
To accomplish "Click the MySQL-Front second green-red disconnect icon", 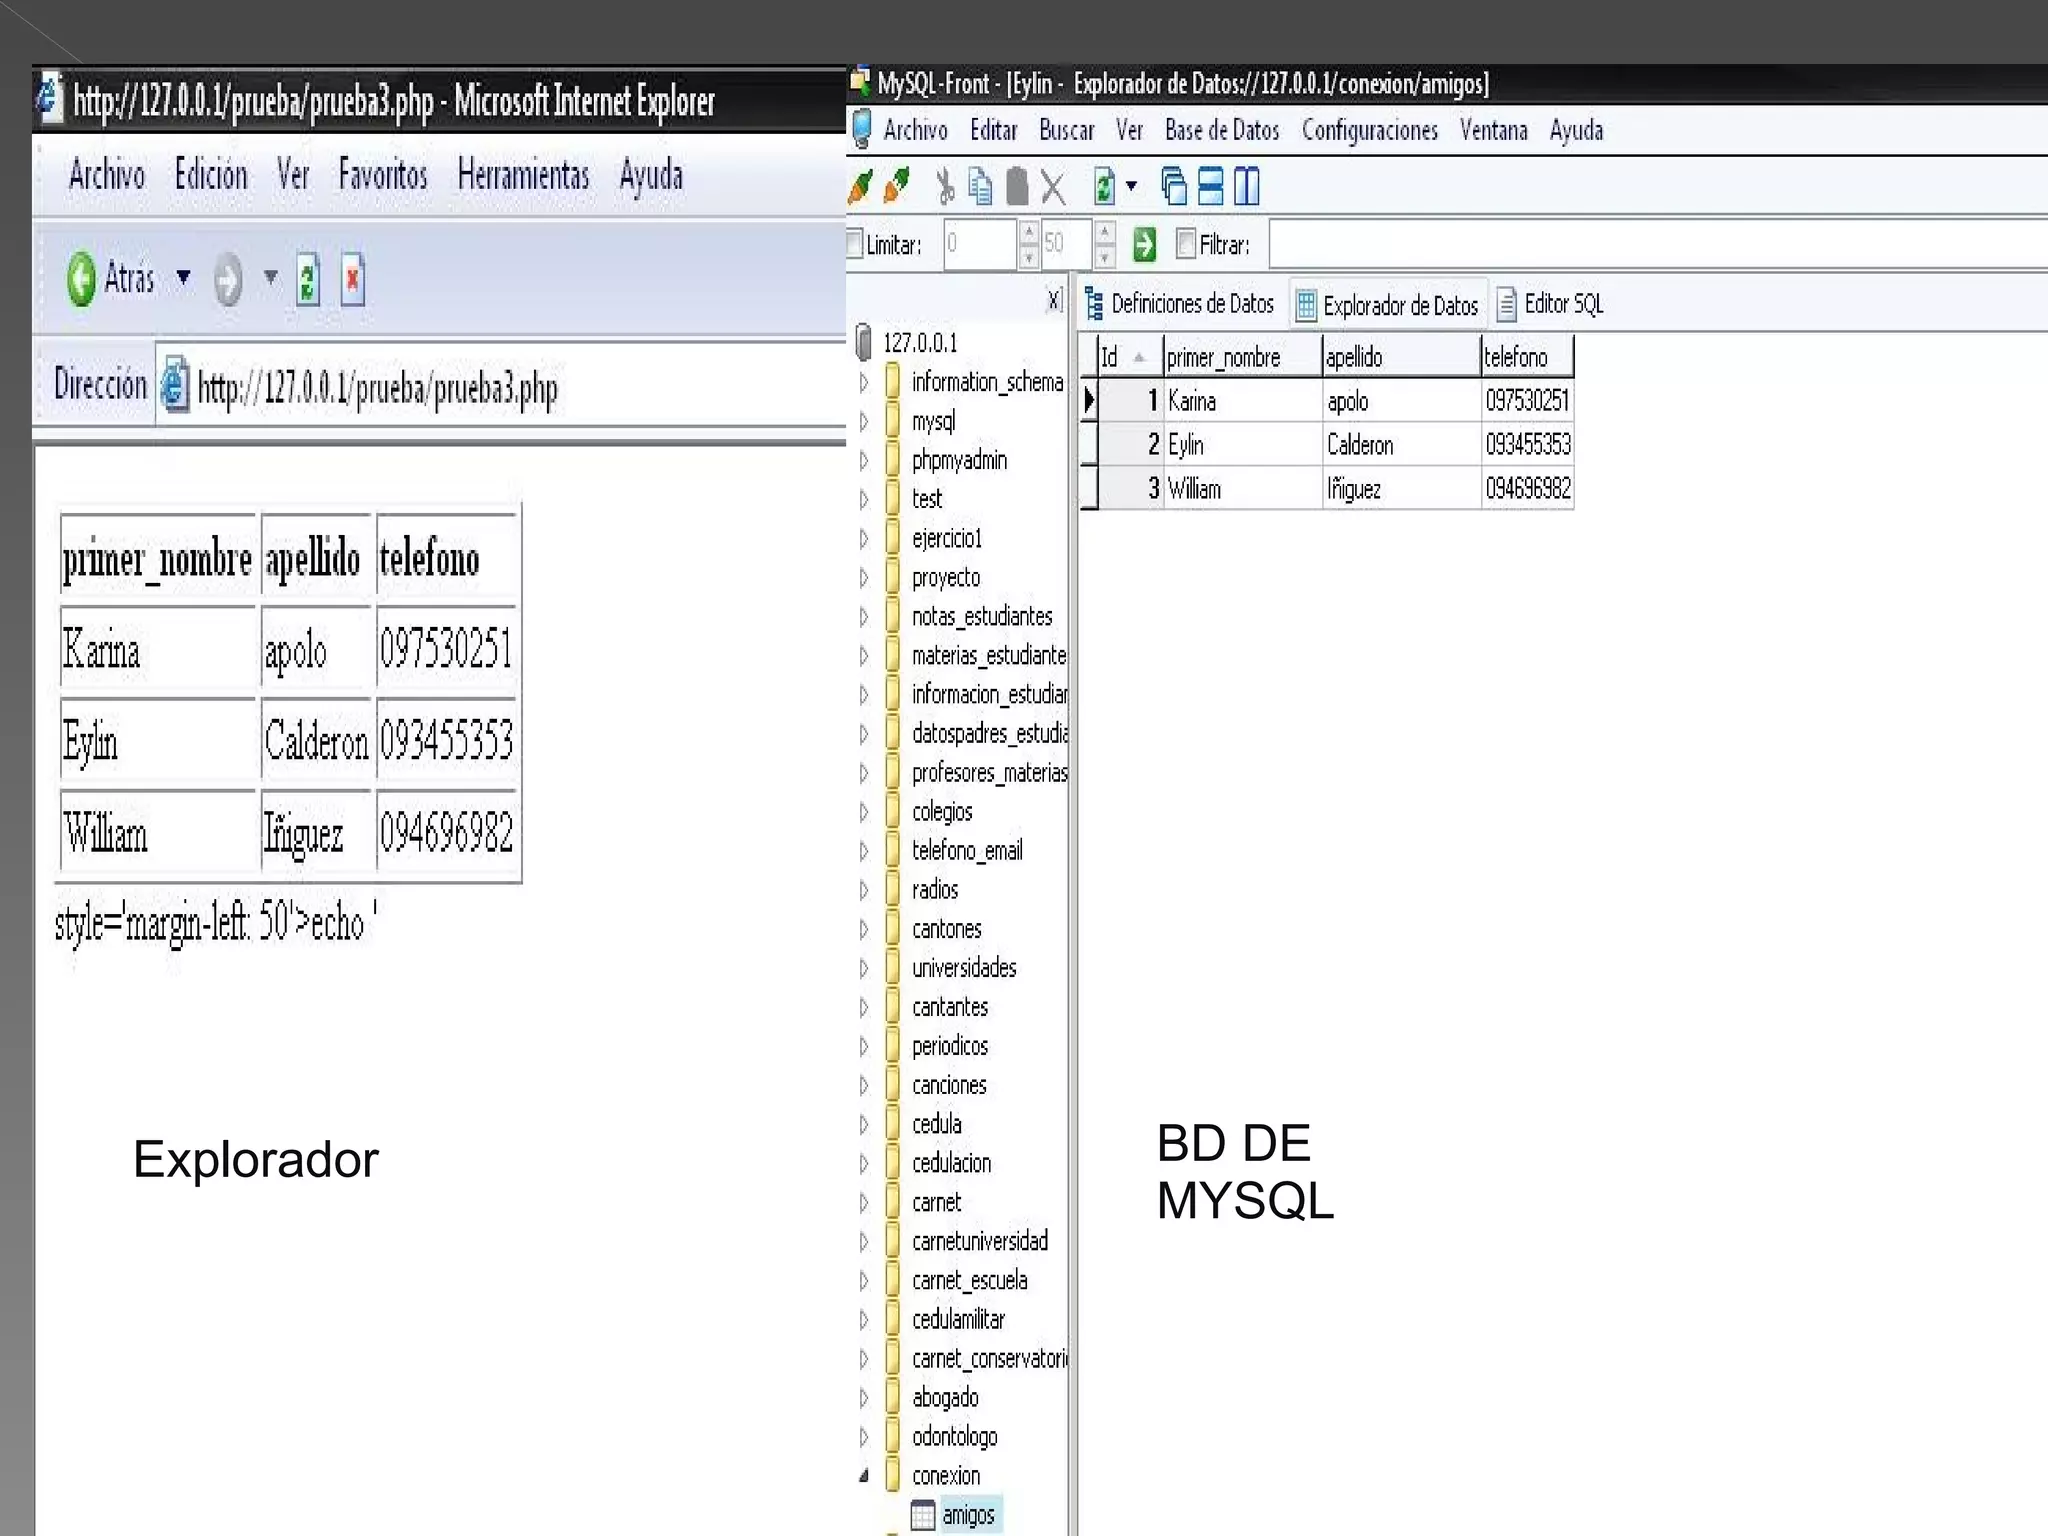I will pos(897,185).
